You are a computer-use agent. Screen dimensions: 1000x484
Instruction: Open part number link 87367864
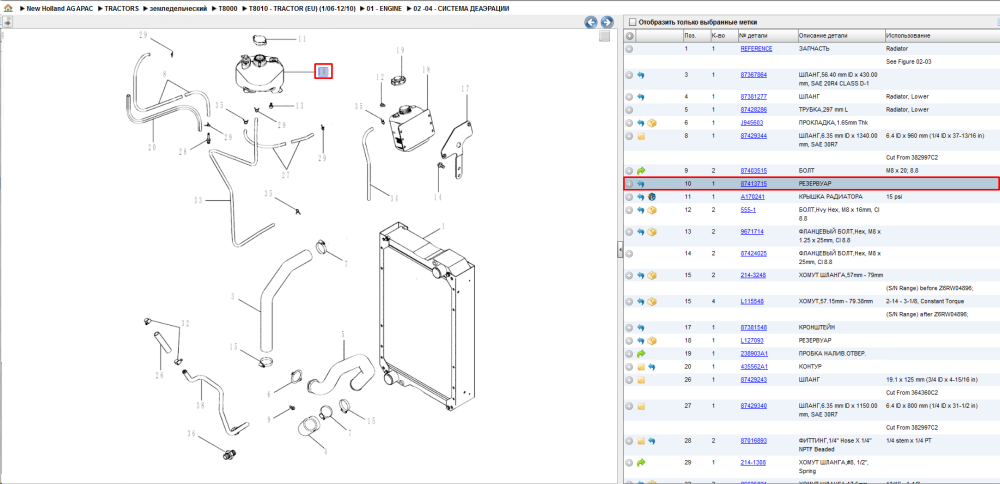754,75
